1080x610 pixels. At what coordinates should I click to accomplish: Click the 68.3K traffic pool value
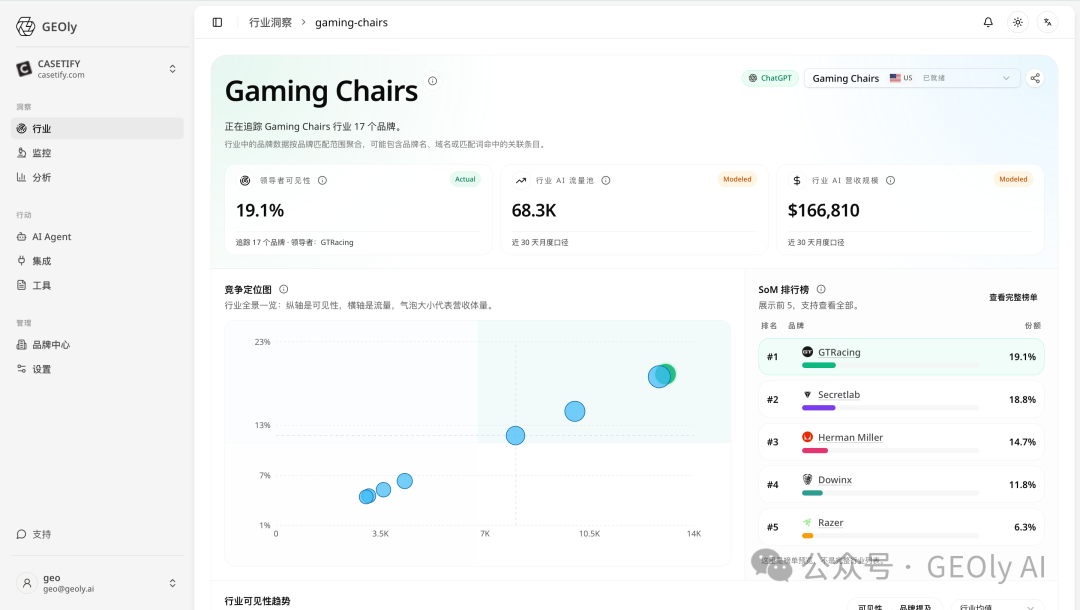click(x=534, y=211)
